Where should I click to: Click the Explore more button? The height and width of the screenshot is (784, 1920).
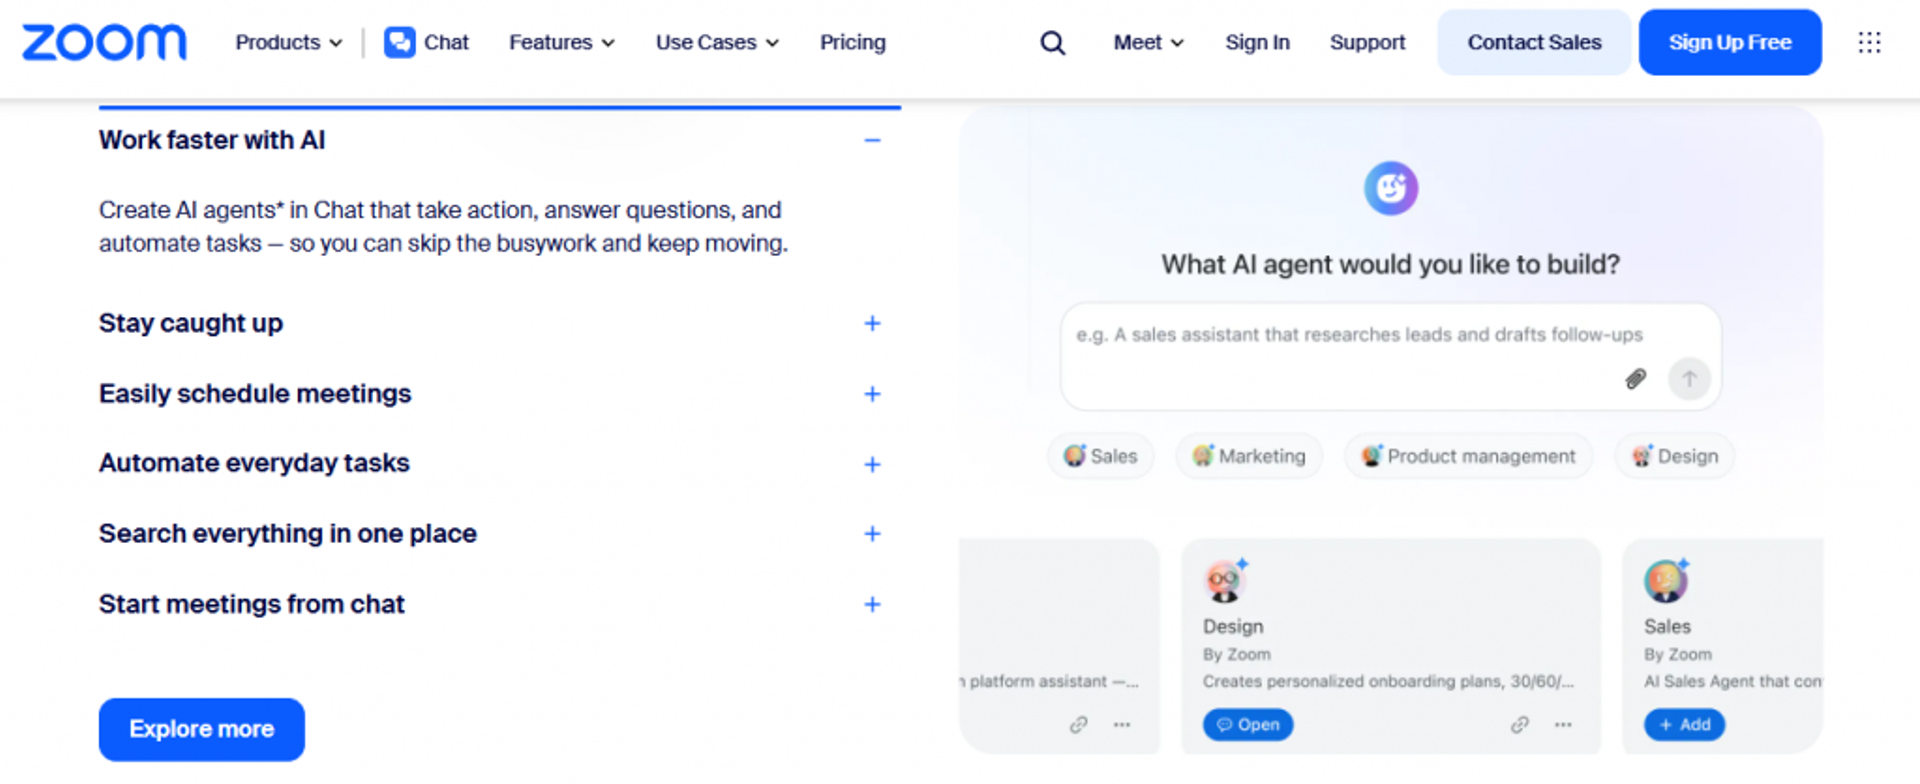(x=202, y=729)
